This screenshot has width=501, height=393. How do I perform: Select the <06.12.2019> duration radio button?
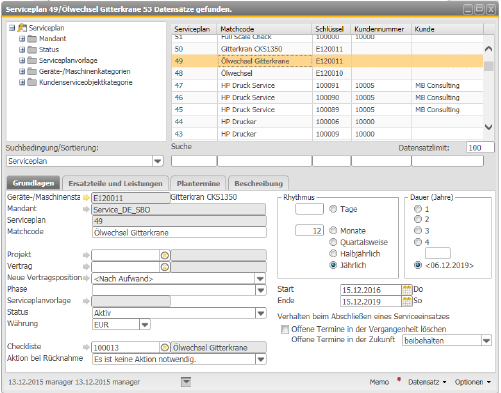[x=418, y=265]
